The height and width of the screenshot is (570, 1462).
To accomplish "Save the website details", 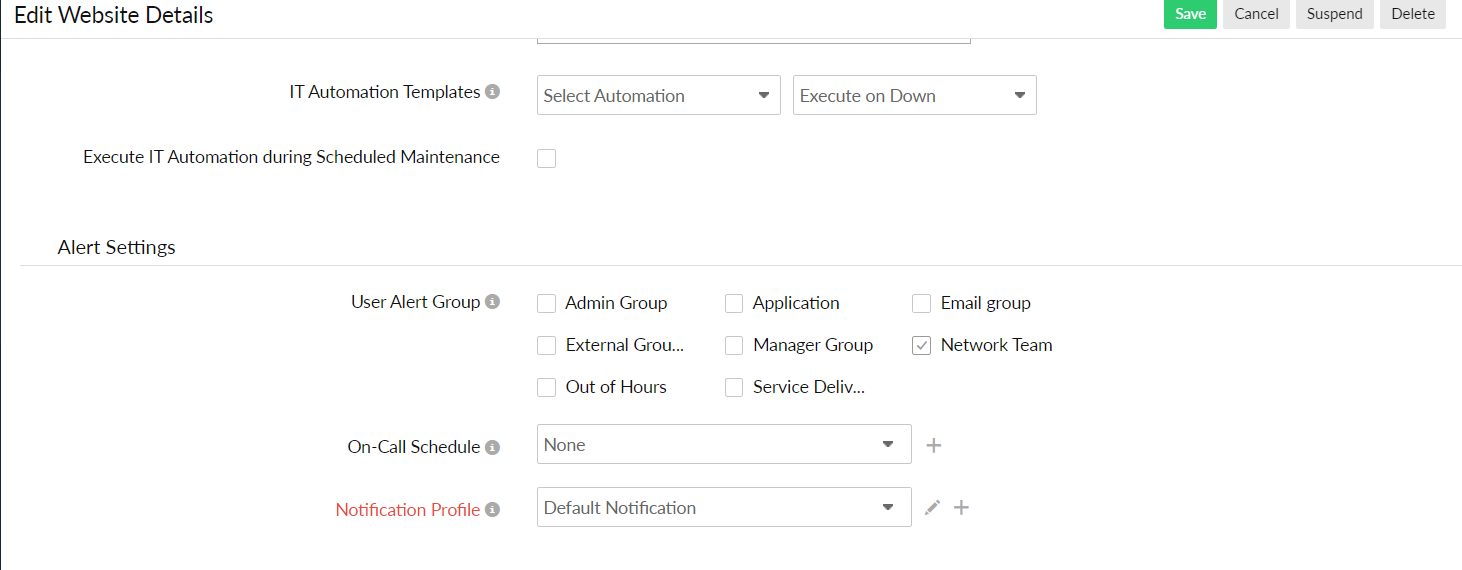I will 1190,14.
